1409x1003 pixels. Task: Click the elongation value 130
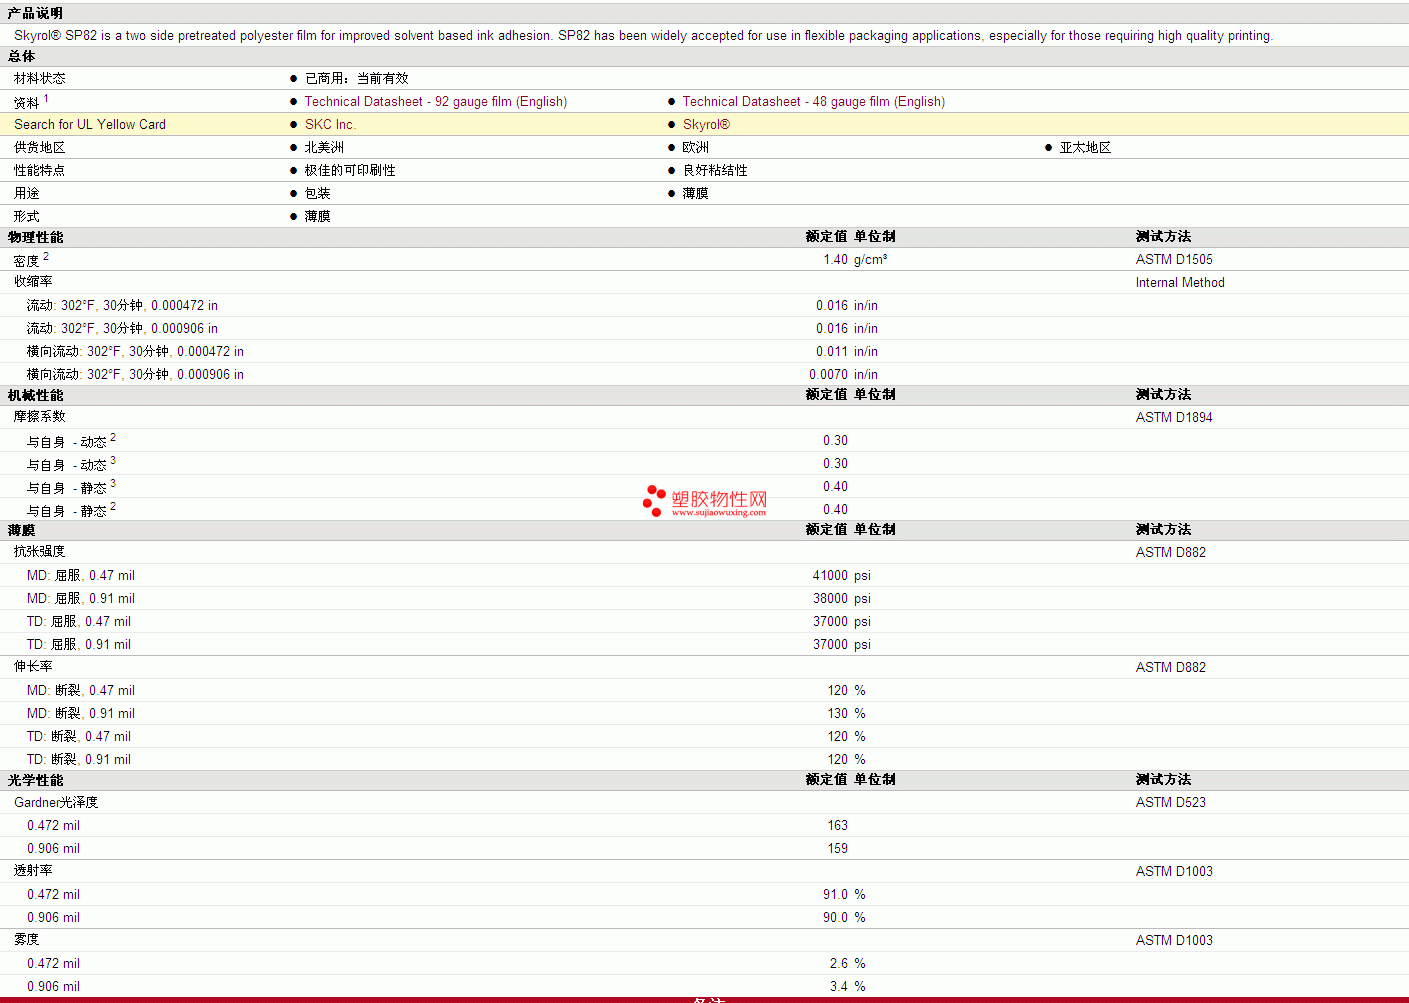[x=838, y=713]
